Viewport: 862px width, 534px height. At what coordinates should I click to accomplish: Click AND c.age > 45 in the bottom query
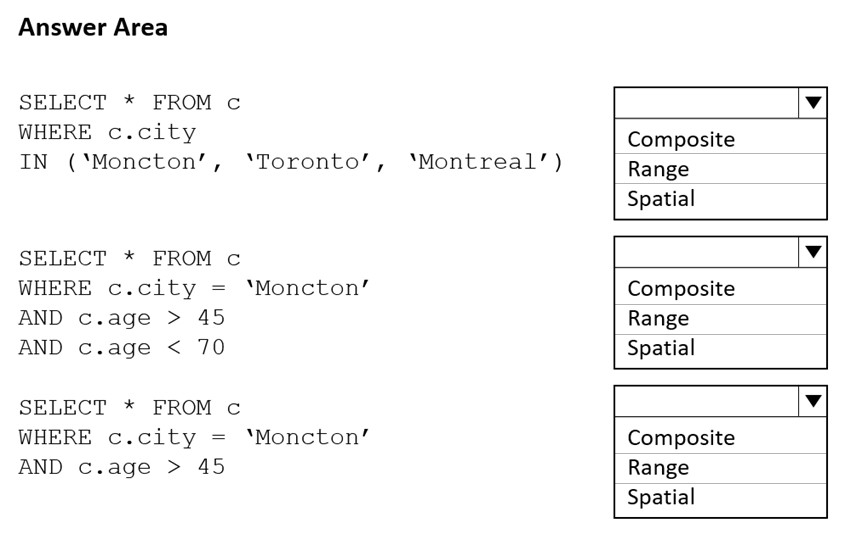[121, 467]
